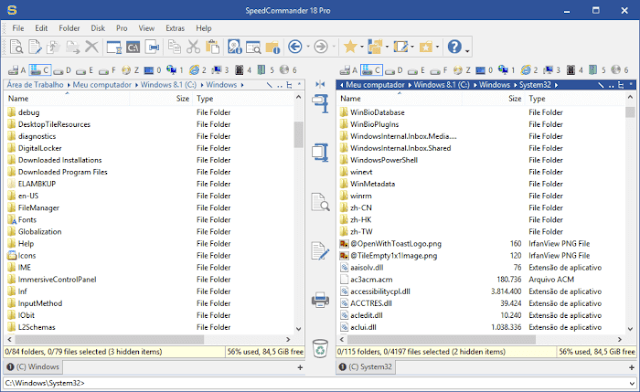Open the Folder menu
The width and height of the screenshot is (640, 392).
coord(69,28)
